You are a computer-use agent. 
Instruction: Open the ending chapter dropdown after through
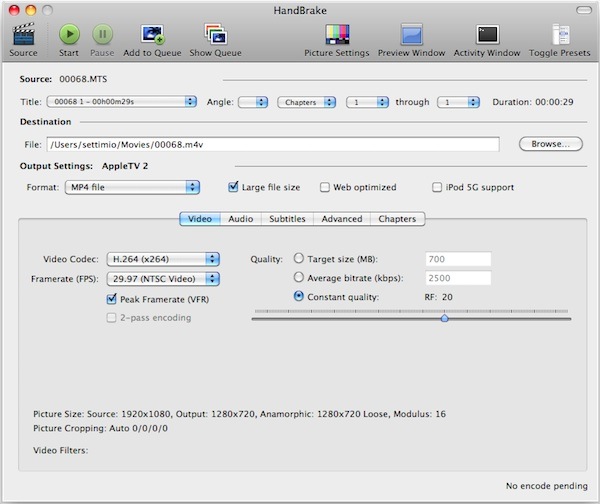click(x=458, y=102)
